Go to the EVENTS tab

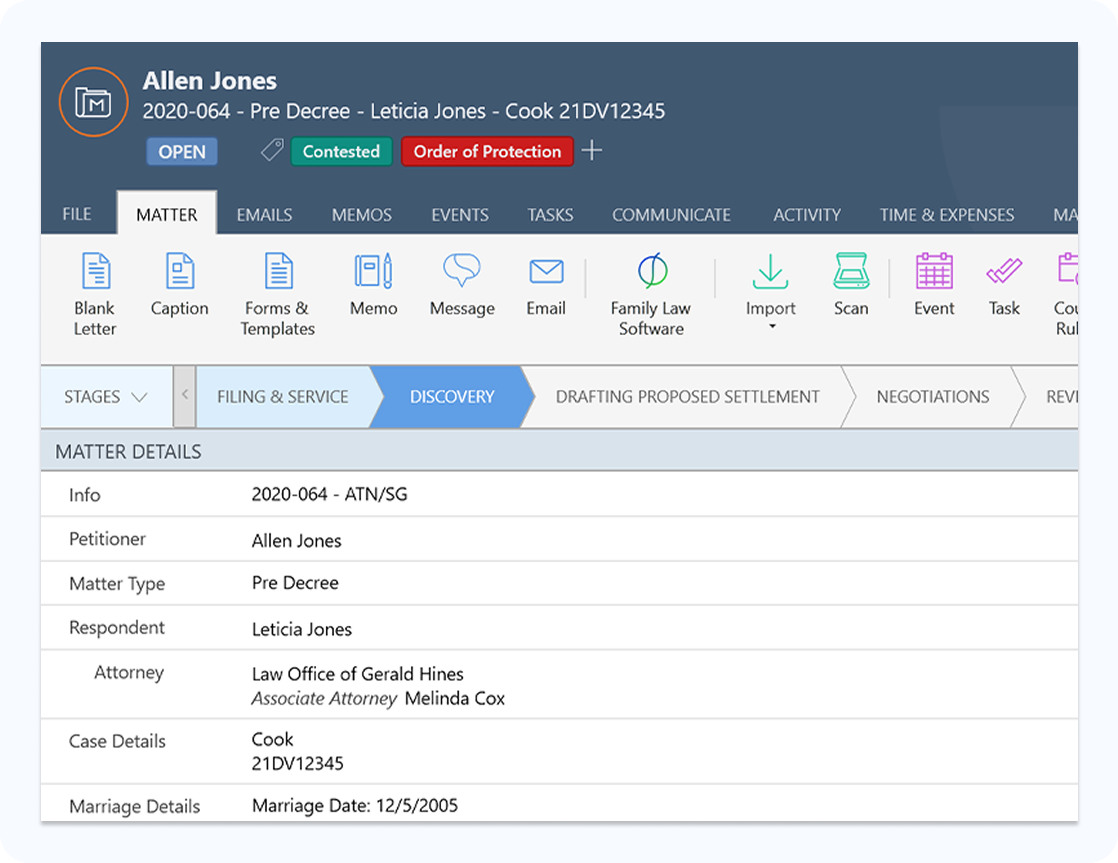(x=460, y=215)
